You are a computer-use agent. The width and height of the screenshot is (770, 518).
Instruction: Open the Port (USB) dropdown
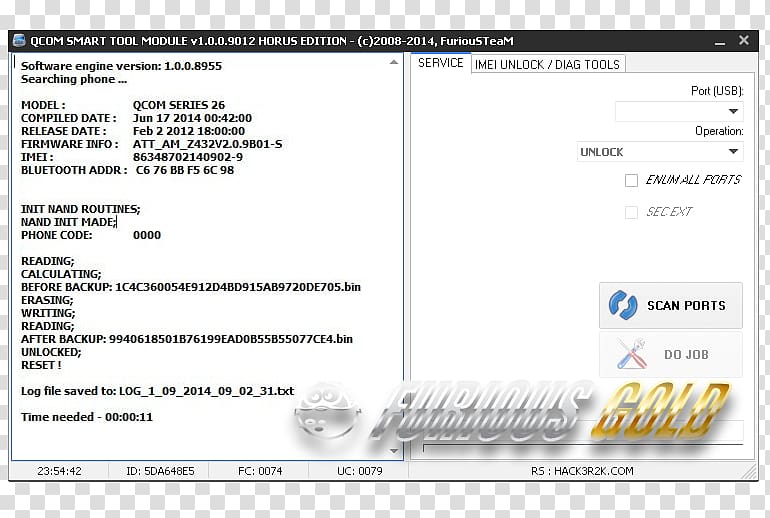pos(679,111)
